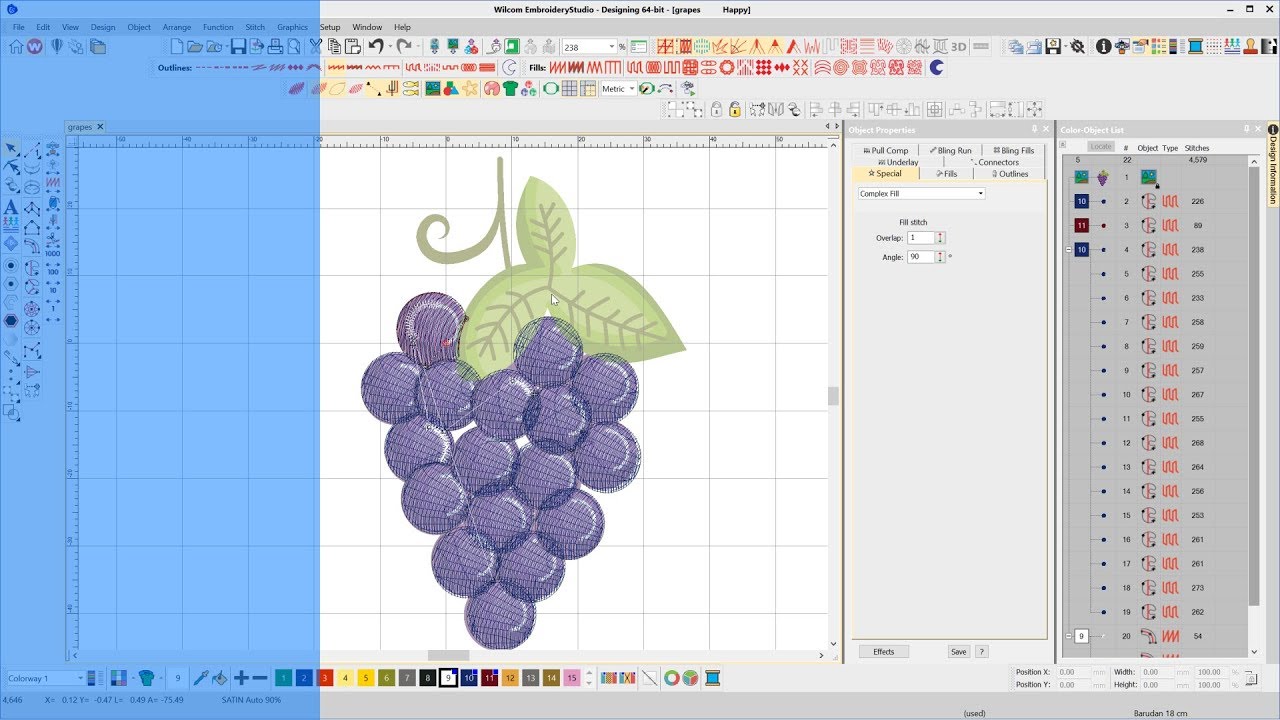Click the Effects button
This screenshot has height=720, width=1280.
[x=884, y=651]
